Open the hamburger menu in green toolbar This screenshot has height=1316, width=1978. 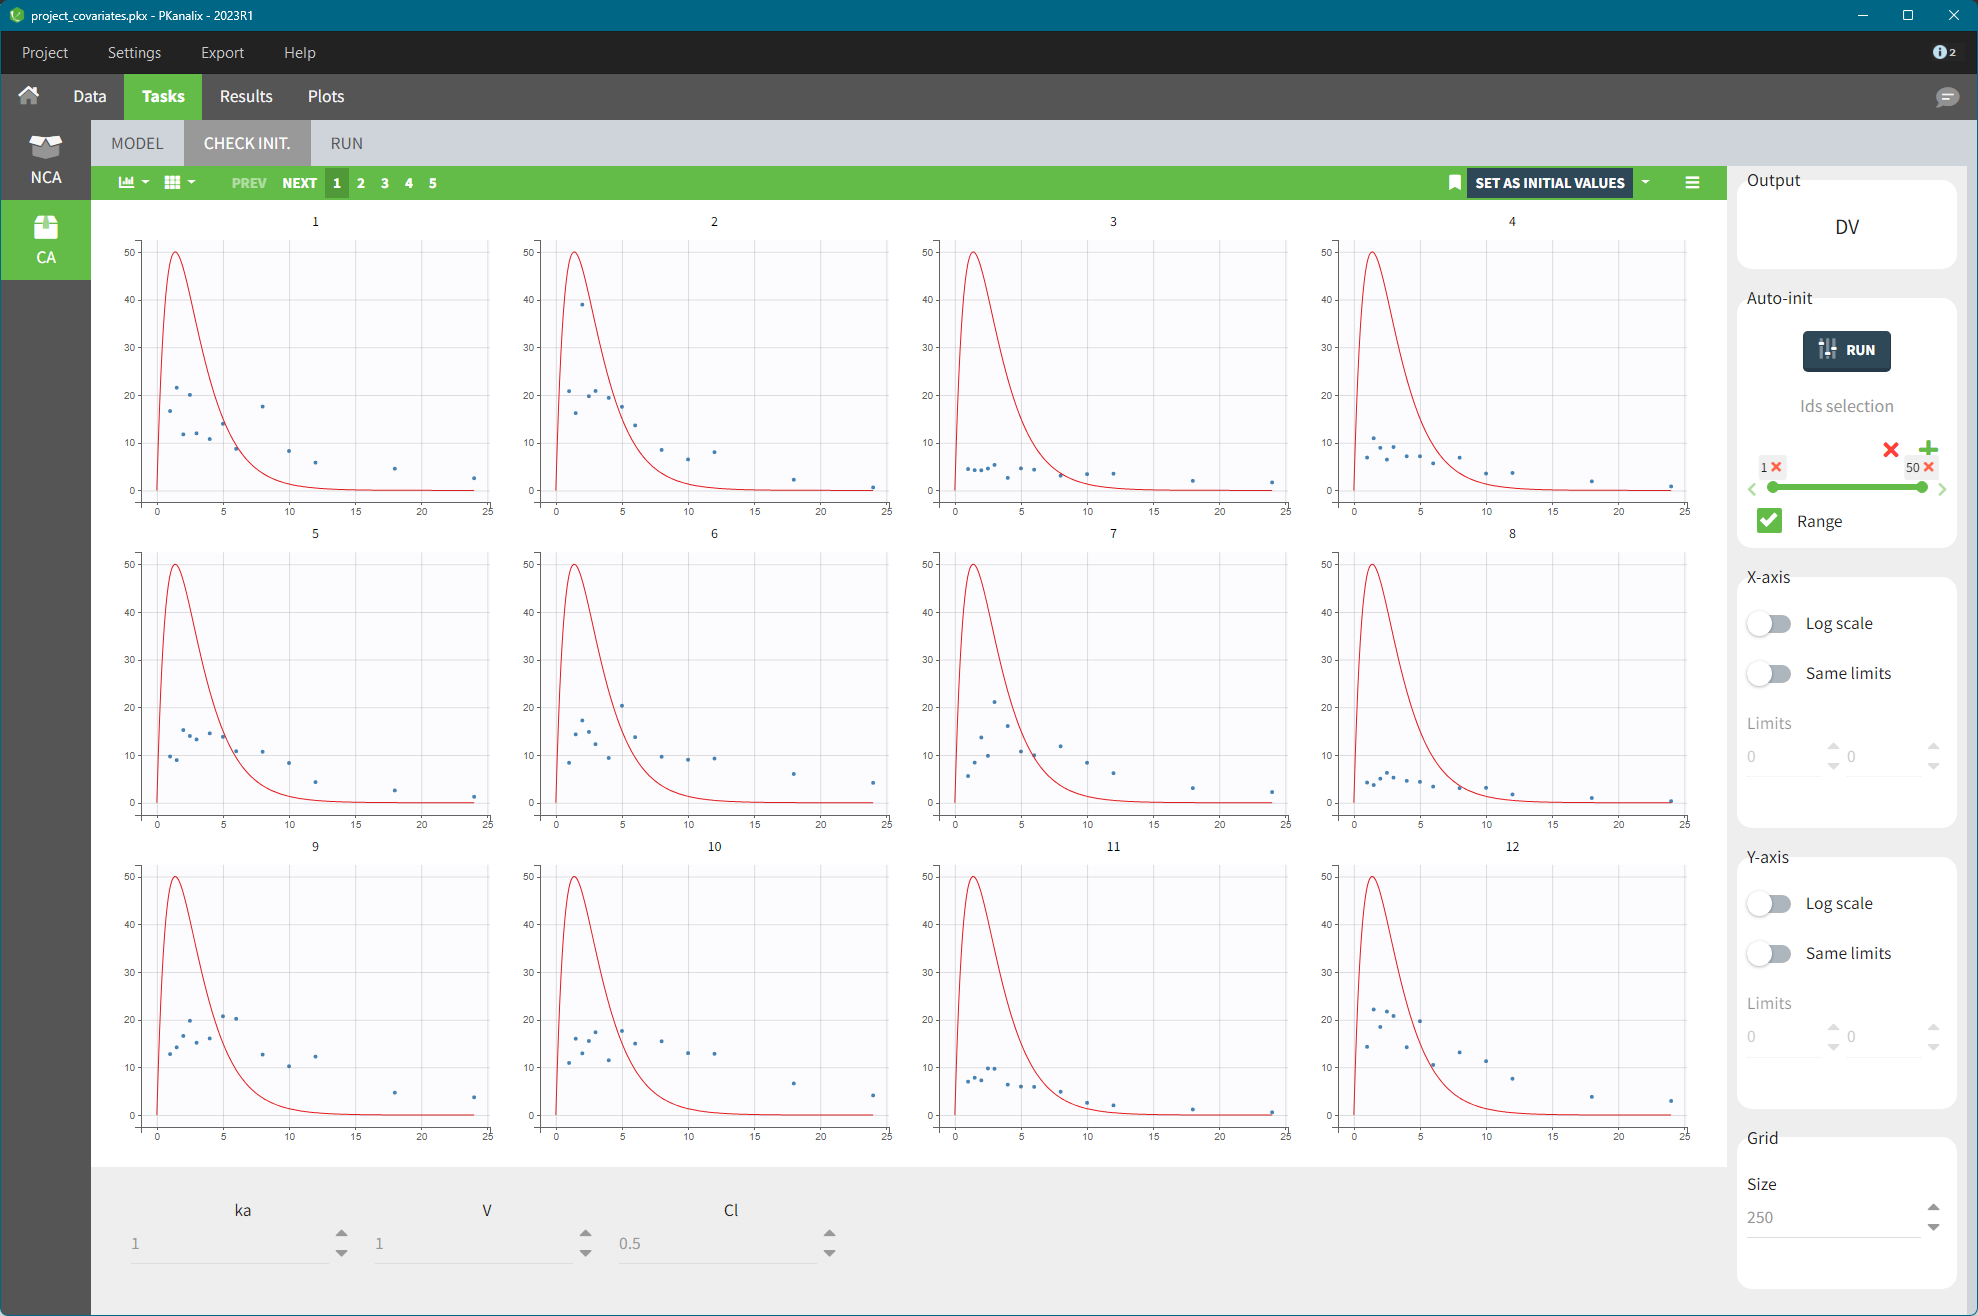pyautogui.click(x=1692, y=183)
